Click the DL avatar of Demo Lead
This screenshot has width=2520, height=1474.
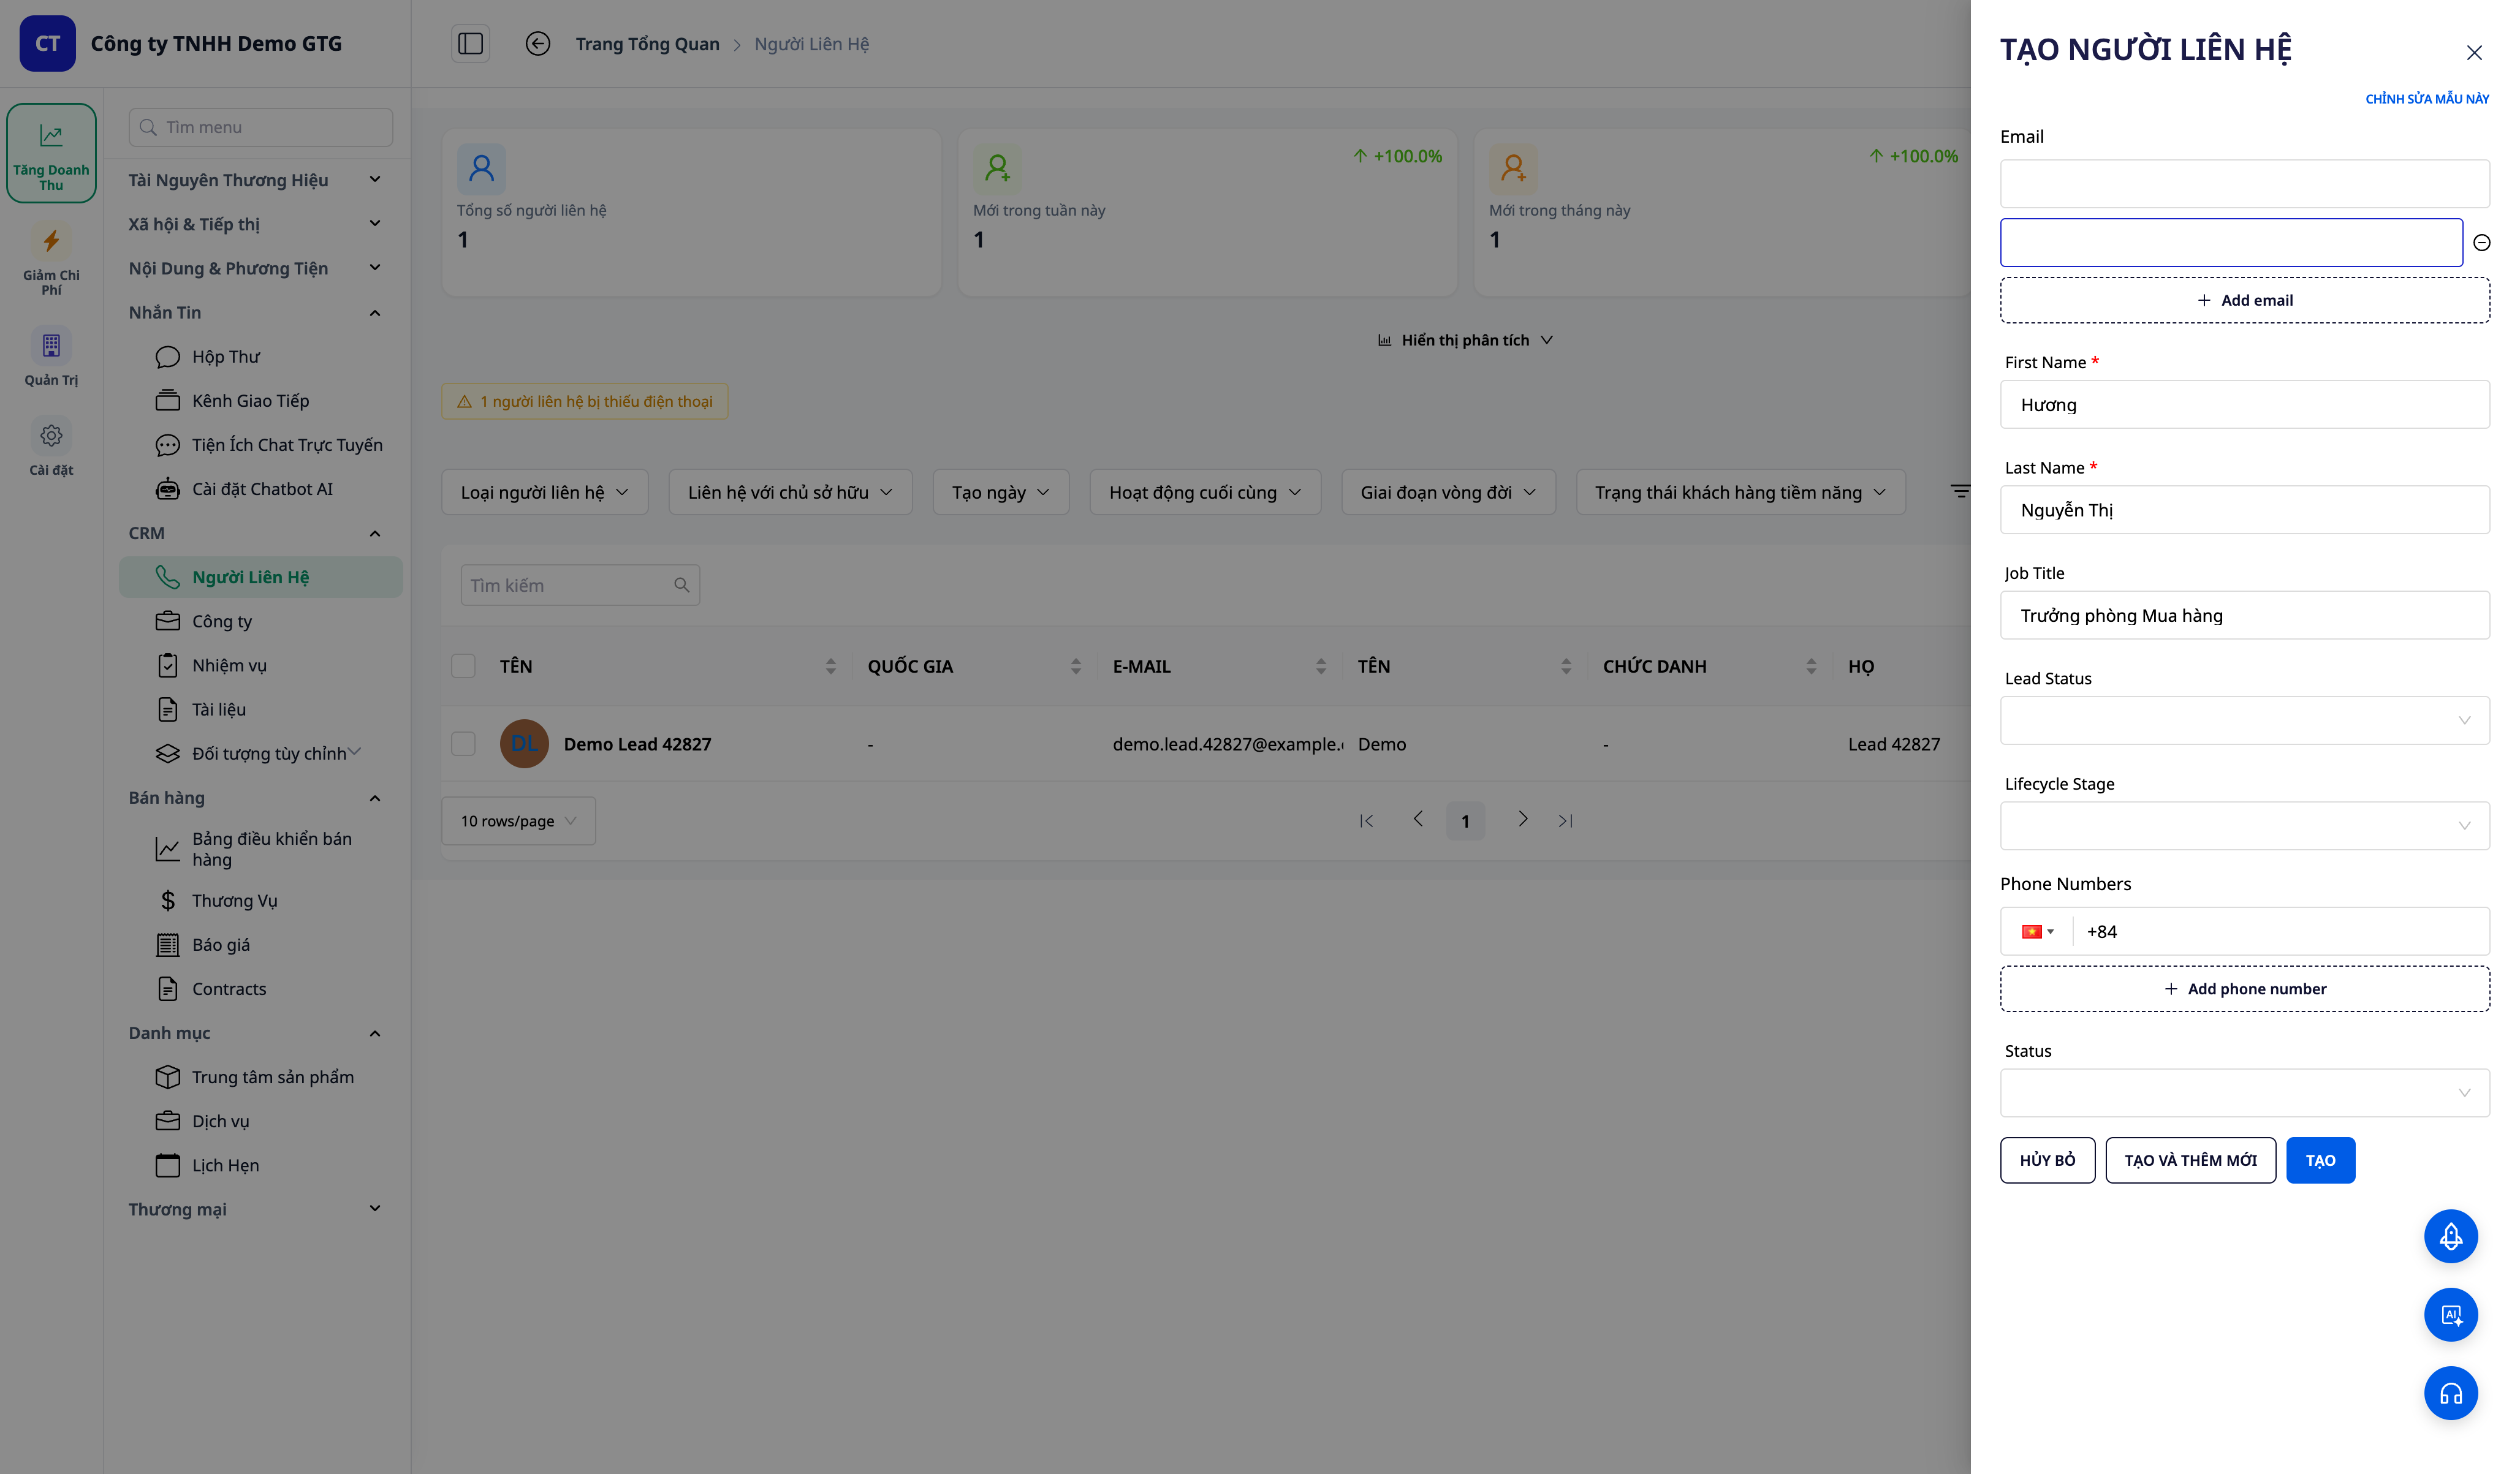[x=524, y=743]
